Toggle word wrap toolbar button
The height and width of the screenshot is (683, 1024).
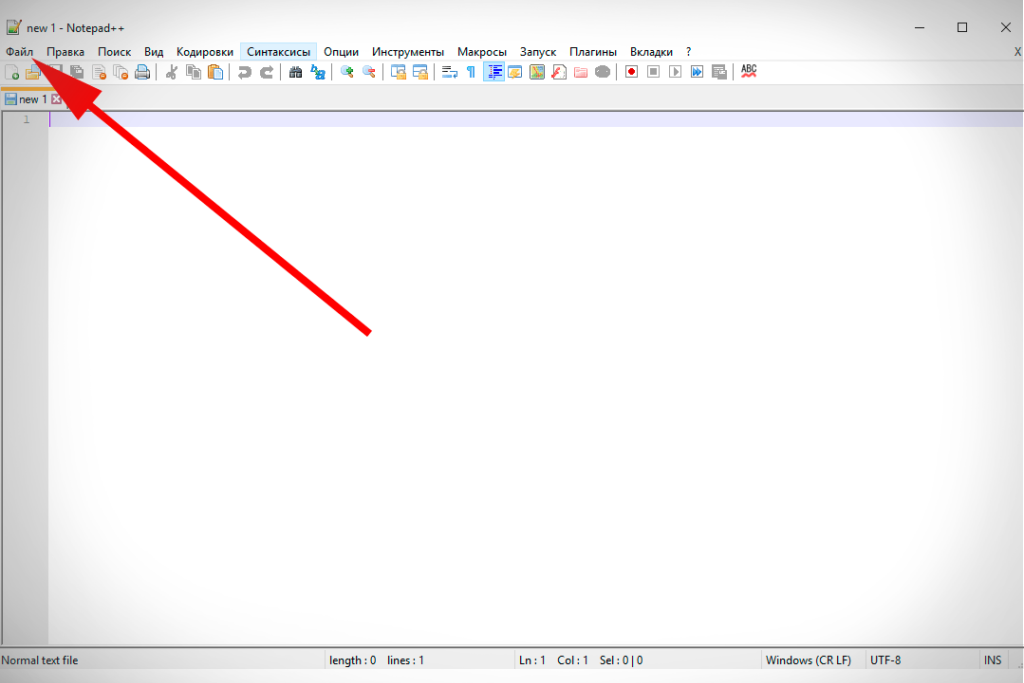click(x=449, y=72)
